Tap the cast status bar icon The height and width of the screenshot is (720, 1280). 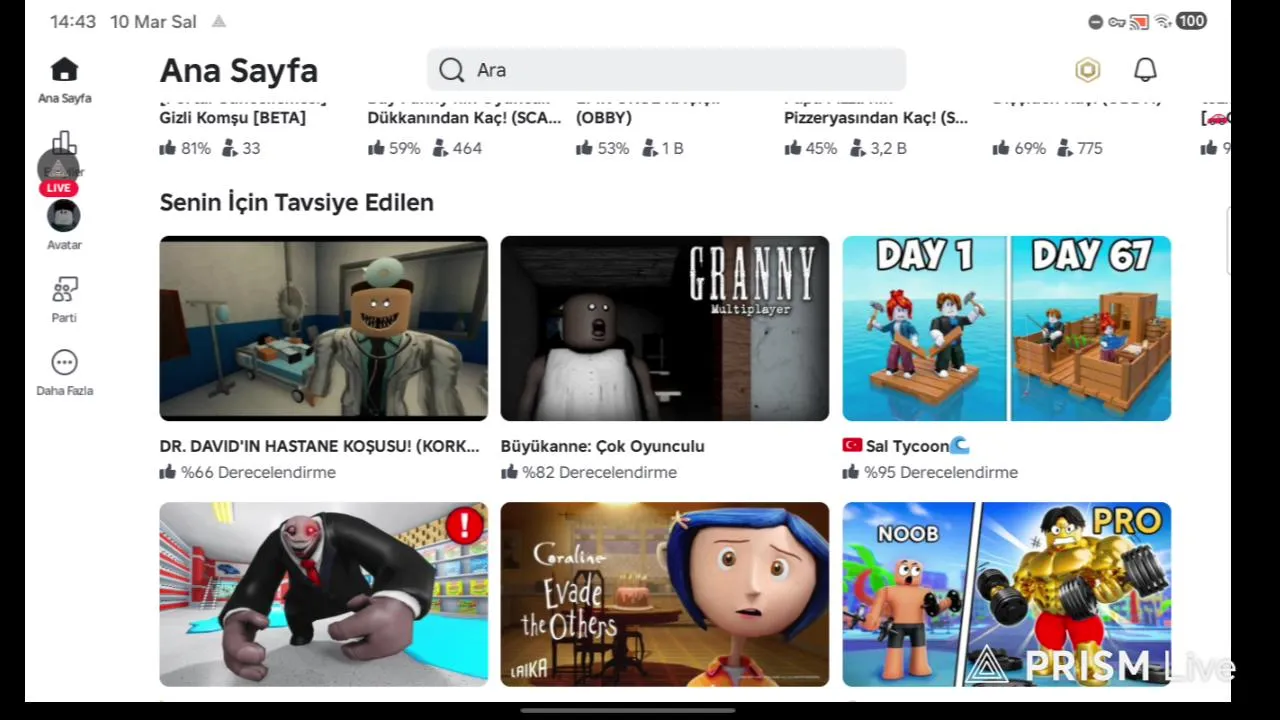pos(1140,21)
